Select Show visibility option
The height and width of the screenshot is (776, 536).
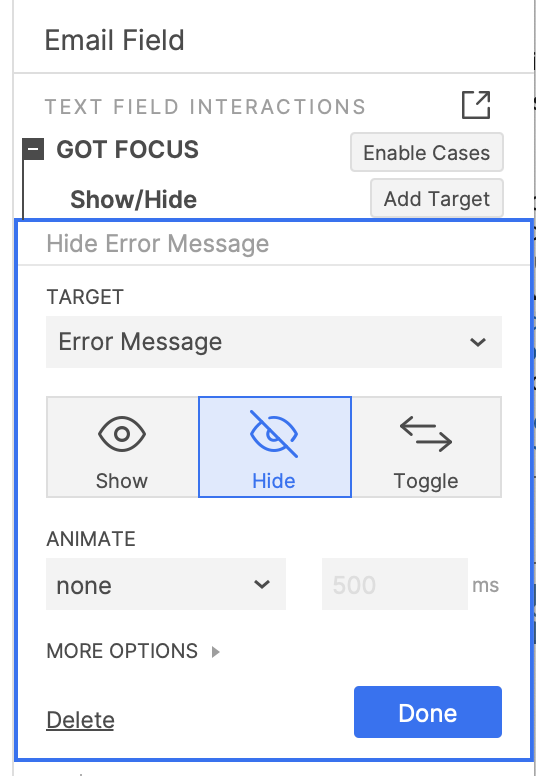click(x=122, y=447)
